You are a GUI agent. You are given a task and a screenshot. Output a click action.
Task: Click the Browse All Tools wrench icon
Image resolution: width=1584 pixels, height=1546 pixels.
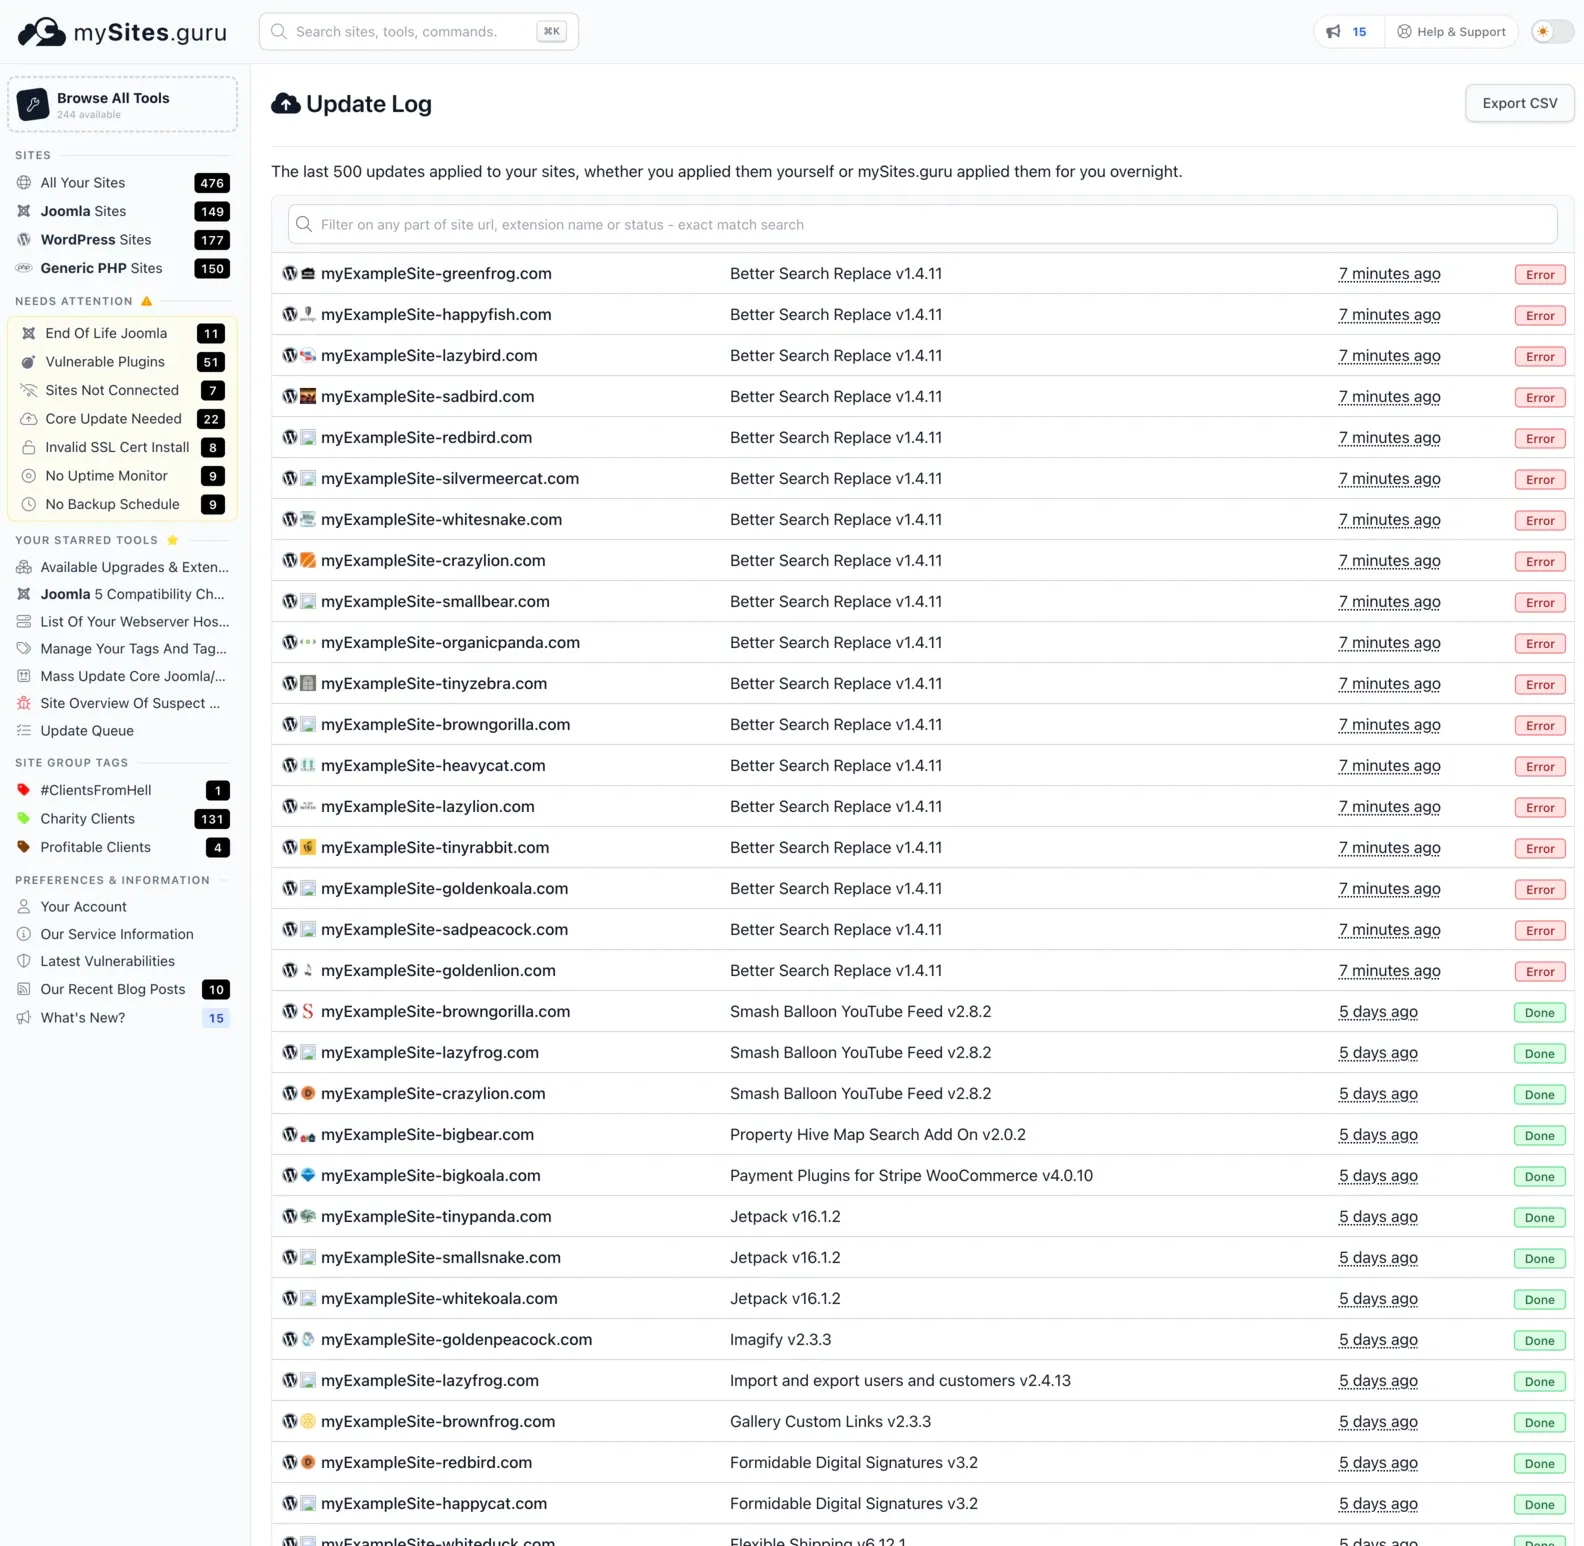(33, 104)
